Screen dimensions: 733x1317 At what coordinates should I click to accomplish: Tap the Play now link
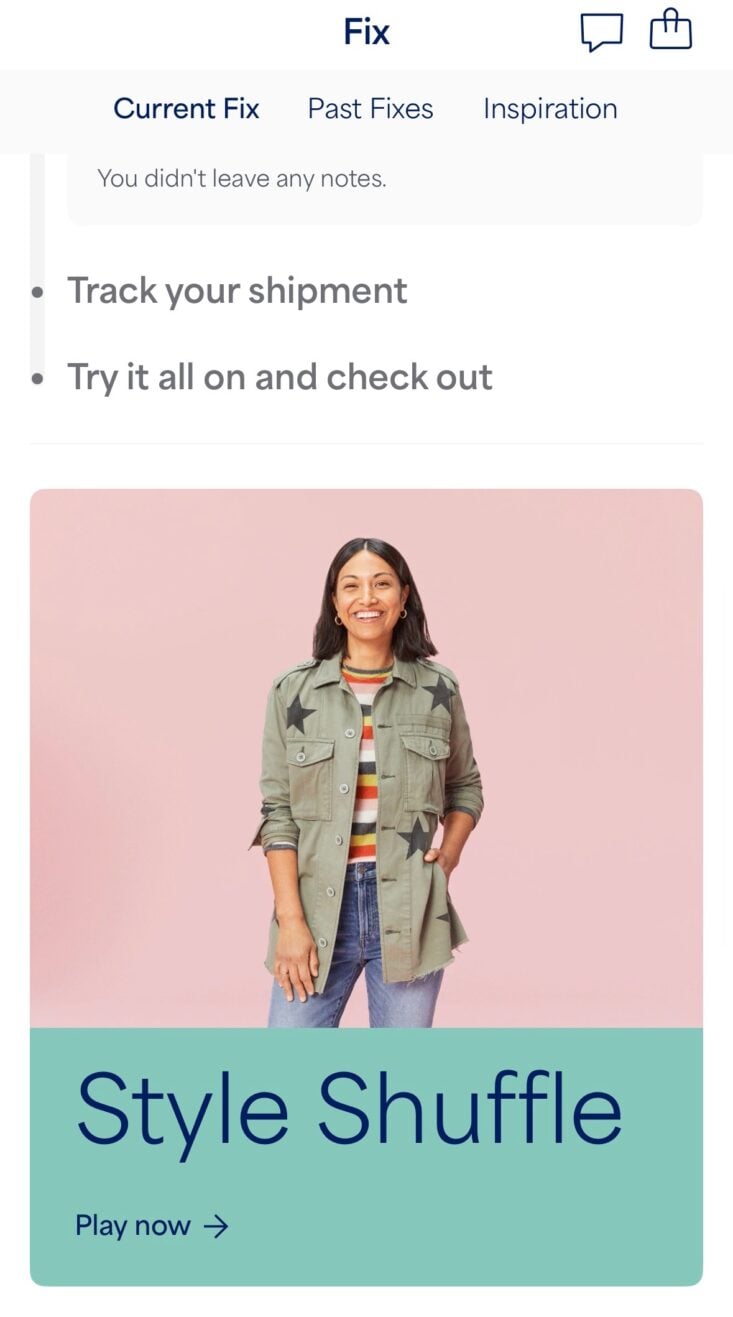[x=152, y=1226]
